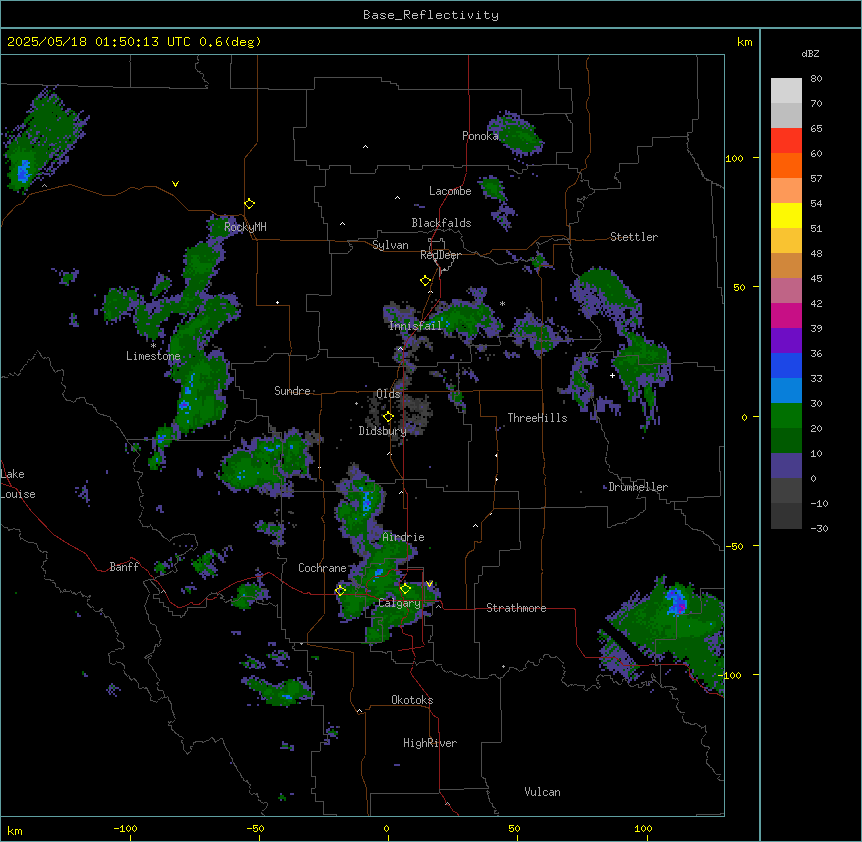Click the HighRiver label
This screenshot has height=842, width=862.
430,743
